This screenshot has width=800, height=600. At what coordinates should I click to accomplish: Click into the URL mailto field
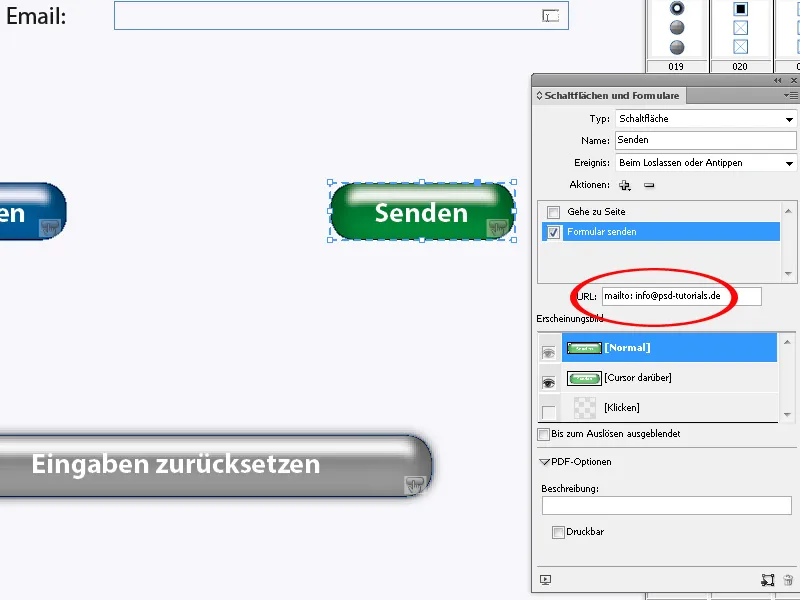point(682,296)
